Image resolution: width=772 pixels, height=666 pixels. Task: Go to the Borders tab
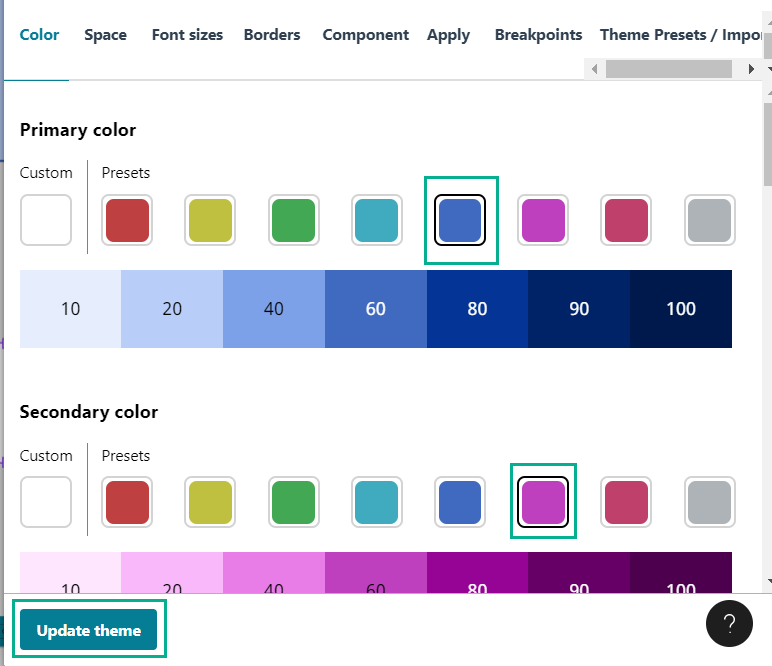click(x=272, y=35)
